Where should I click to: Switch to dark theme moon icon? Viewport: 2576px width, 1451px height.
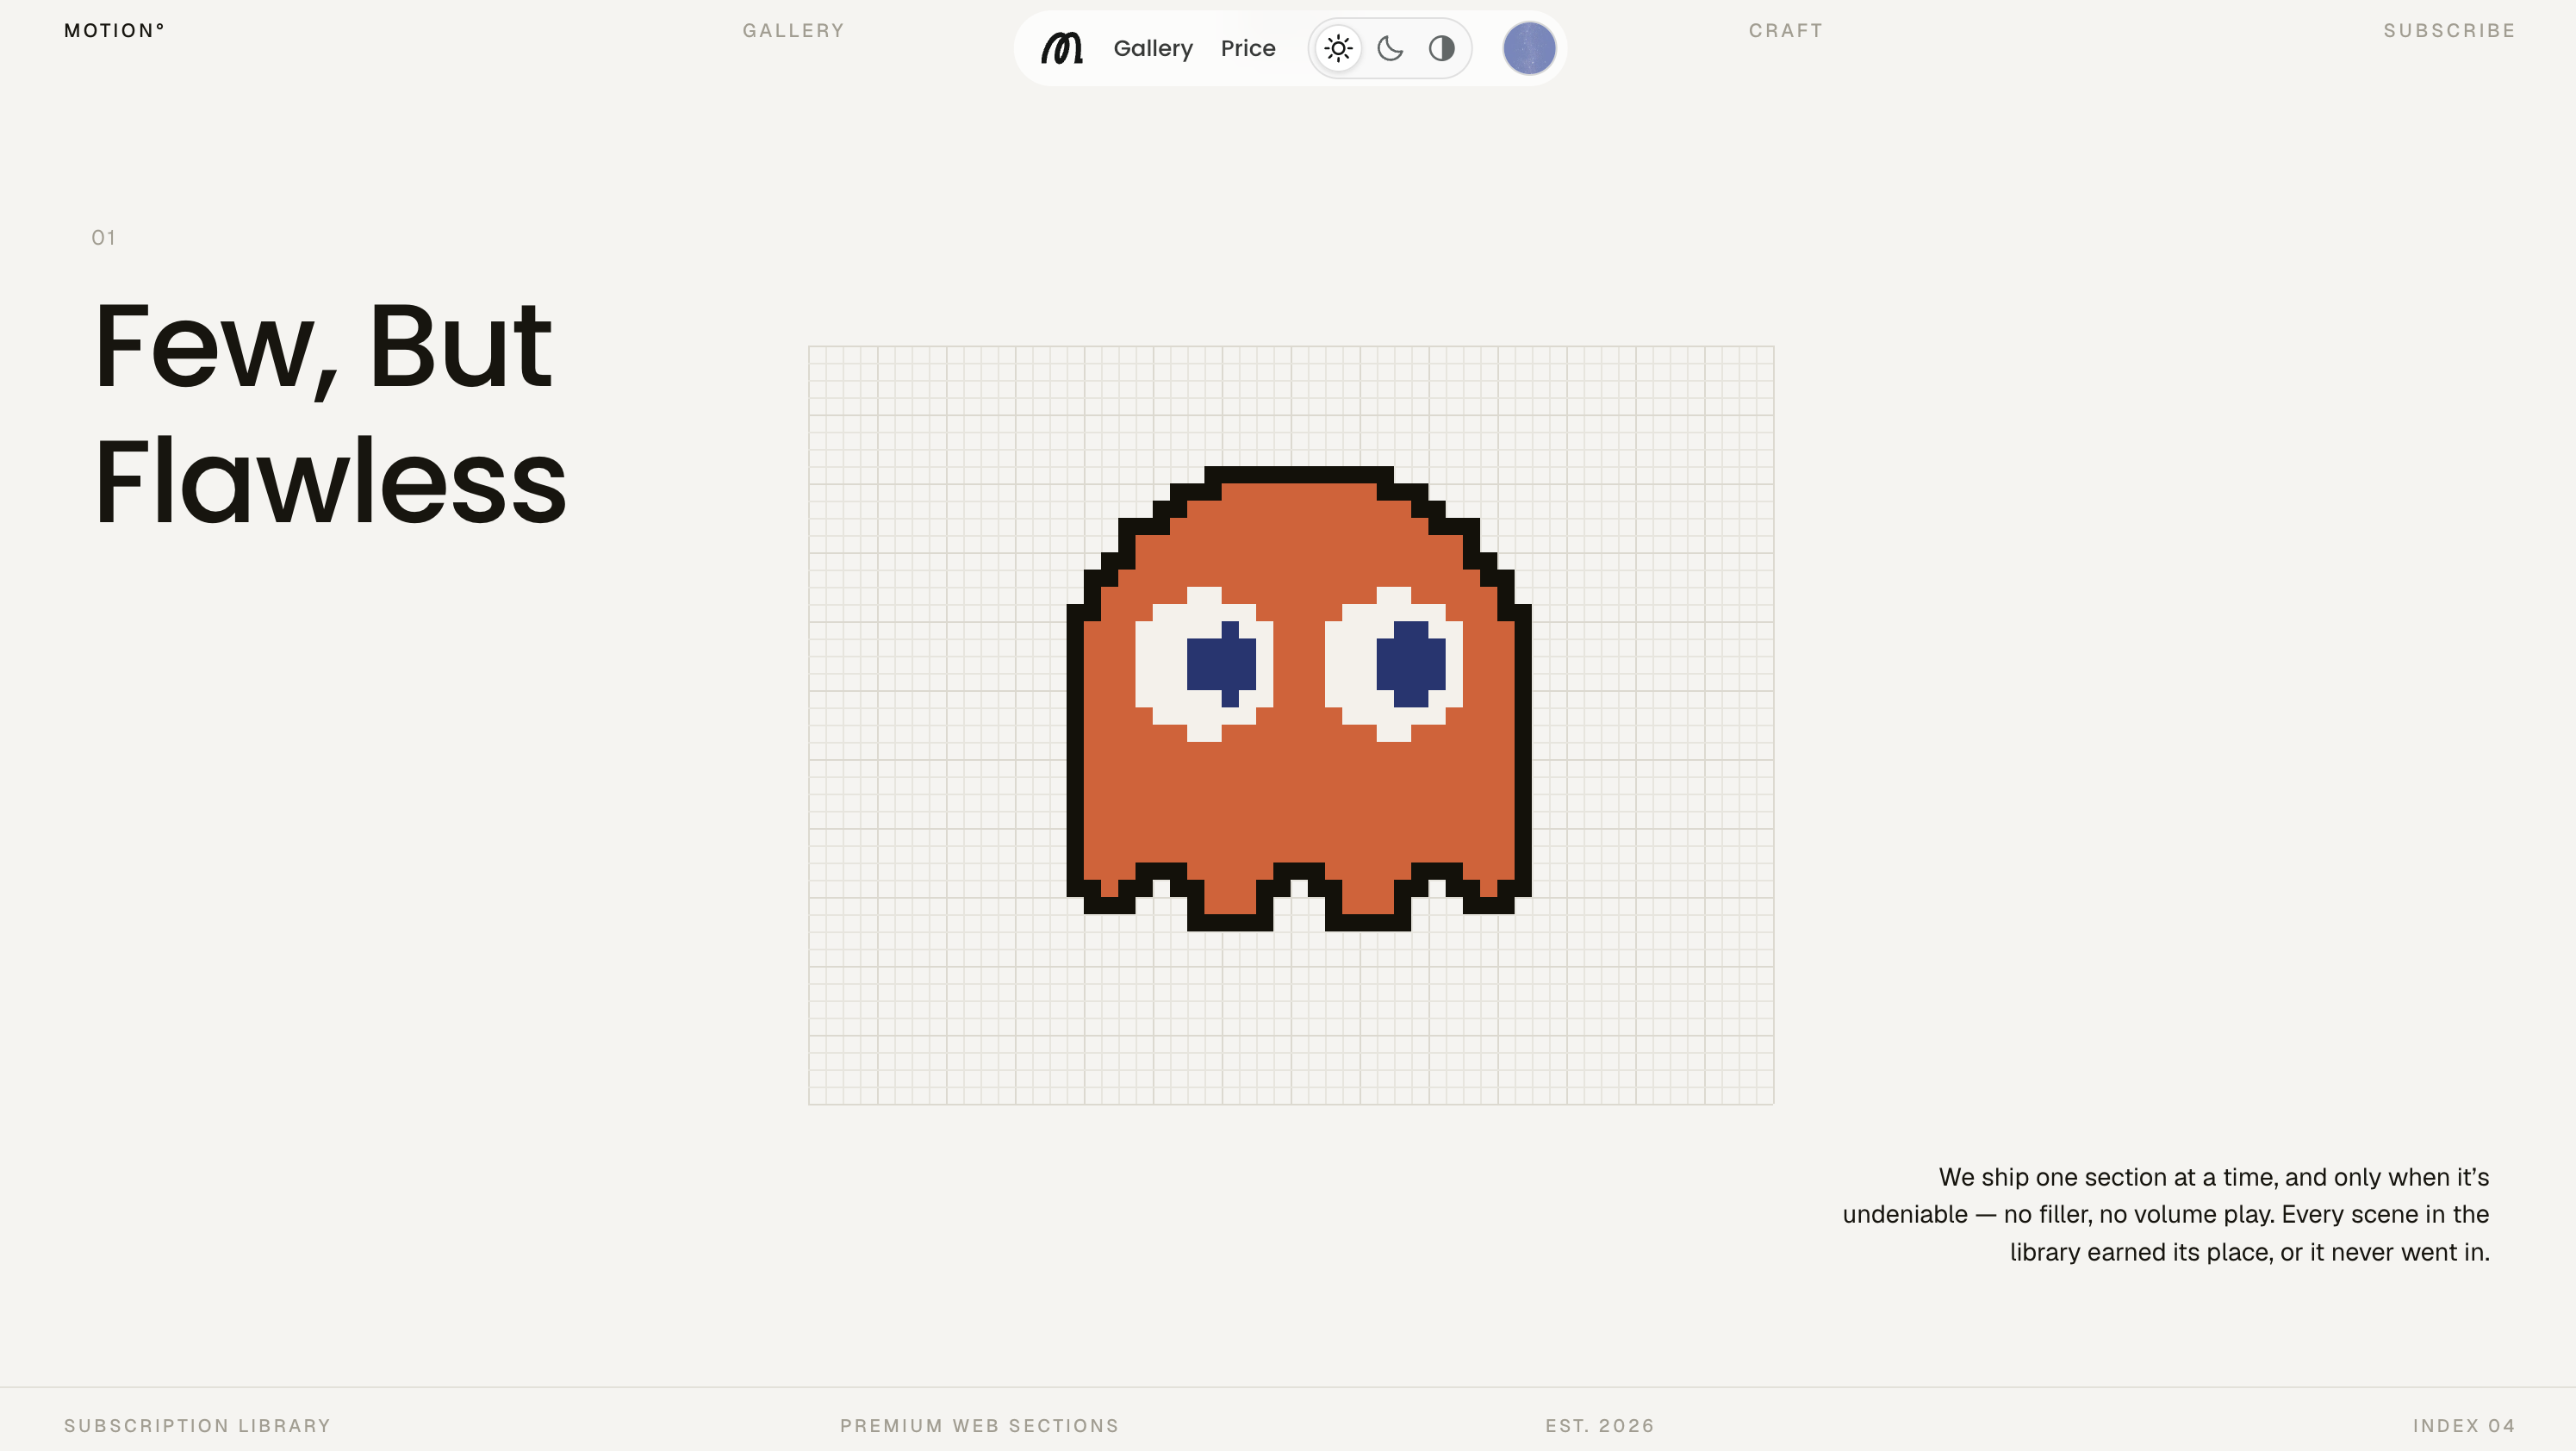tap(1390, 48)
